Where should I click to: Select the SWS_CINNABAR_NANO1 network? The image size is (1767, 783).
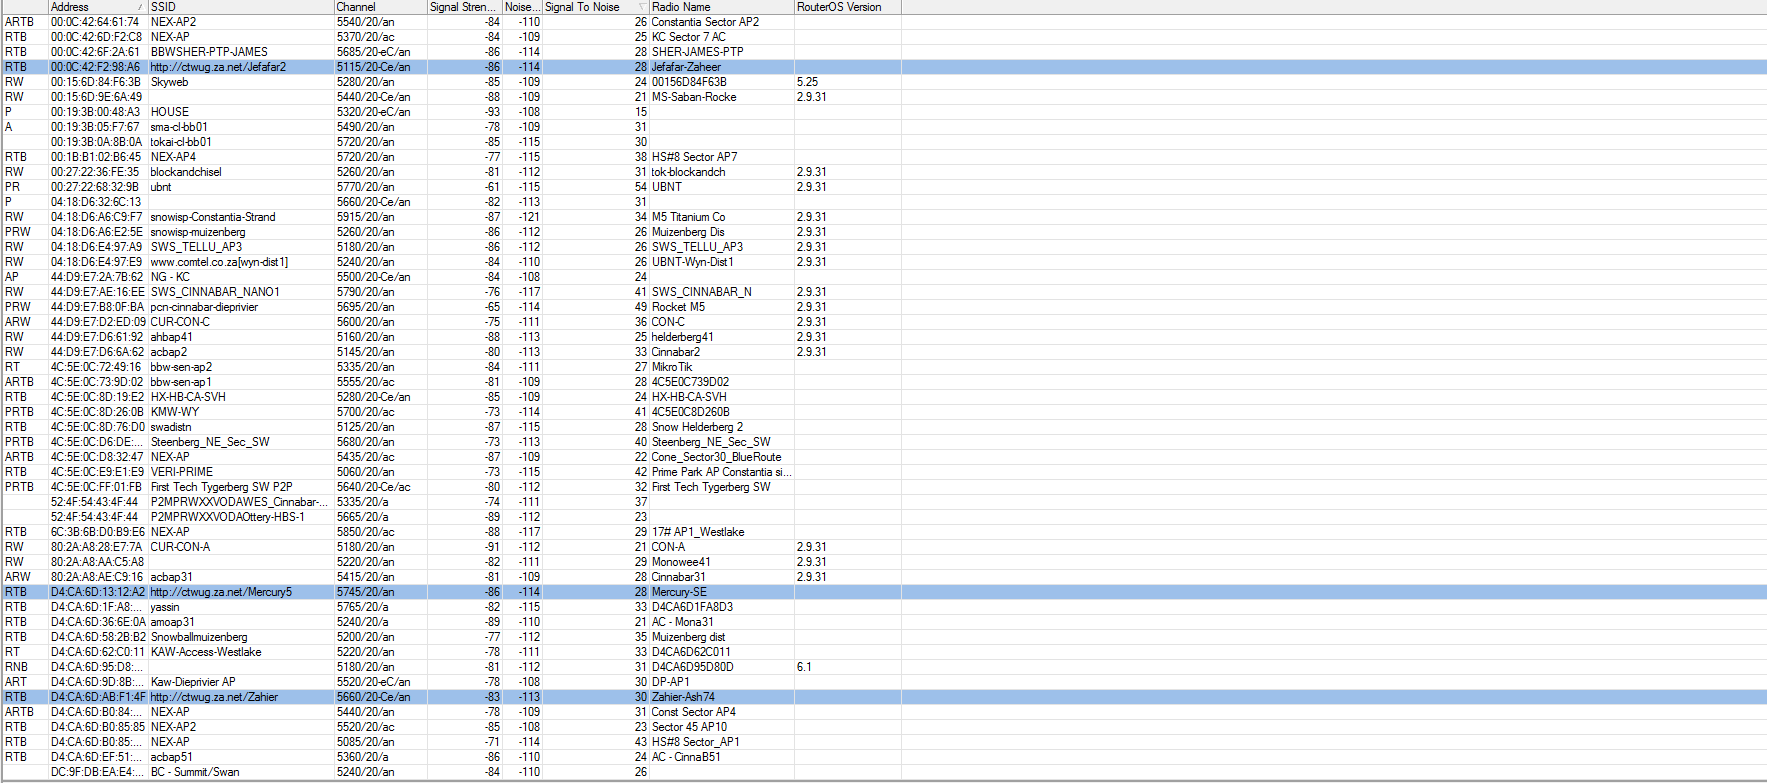215,292
